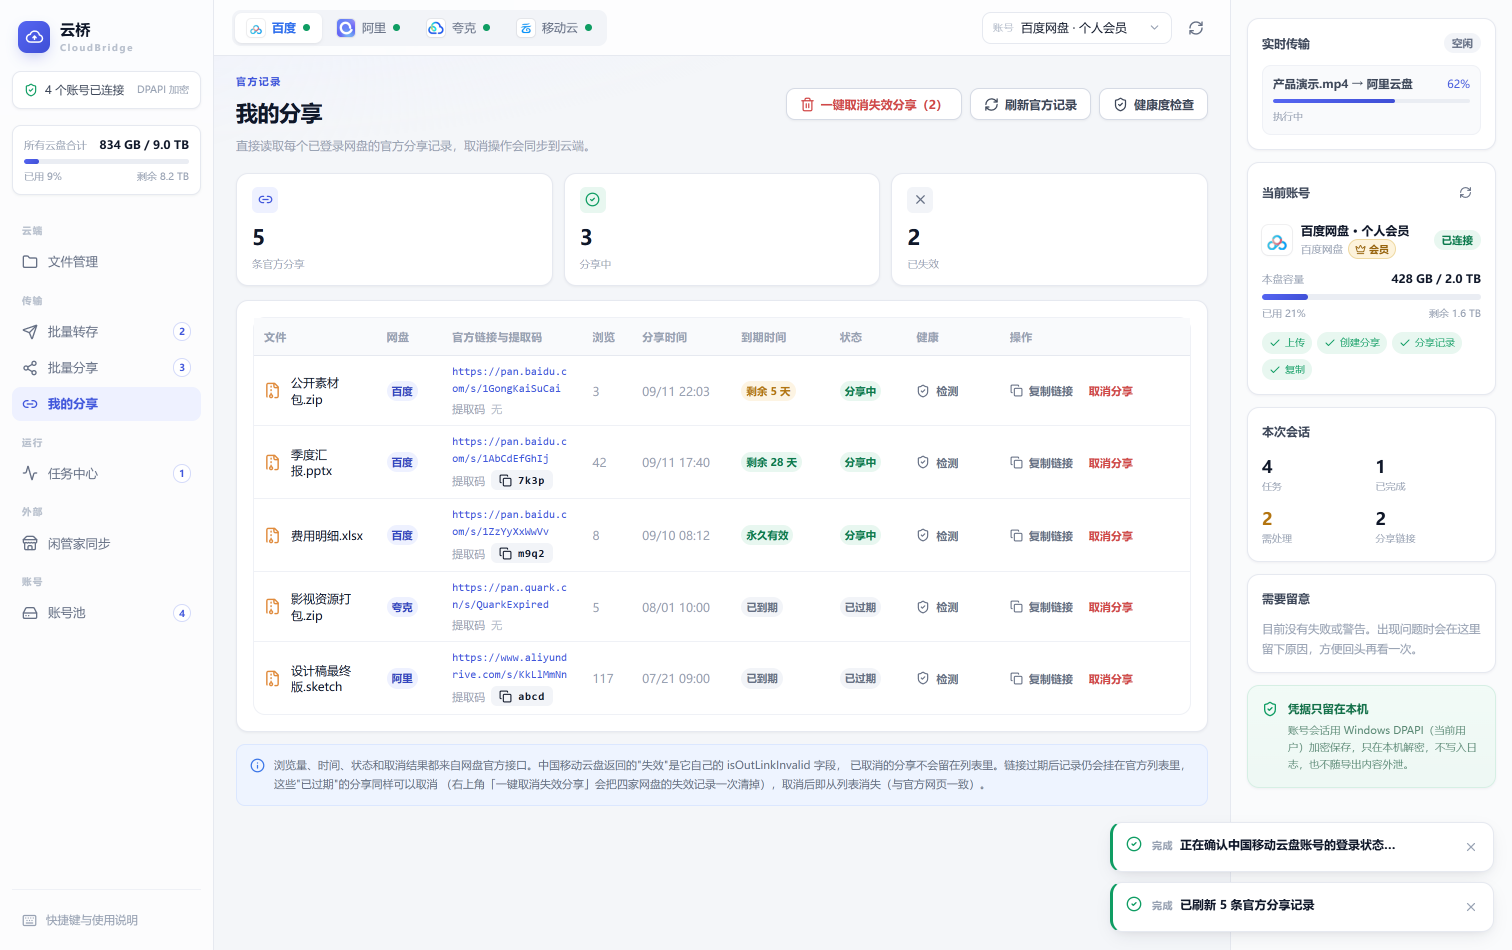This screenshot has height=950, width=1512.
Task: Refresh the current account panel
Action: tap(1465, 192)
